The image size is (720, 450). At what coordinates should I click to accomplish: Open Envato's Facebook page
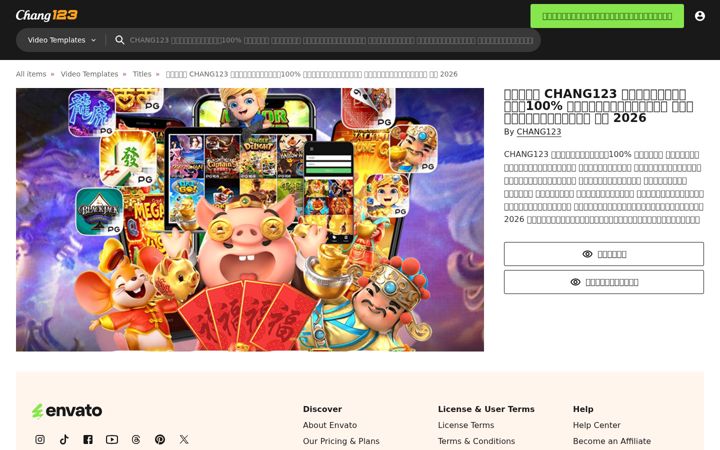88,439
